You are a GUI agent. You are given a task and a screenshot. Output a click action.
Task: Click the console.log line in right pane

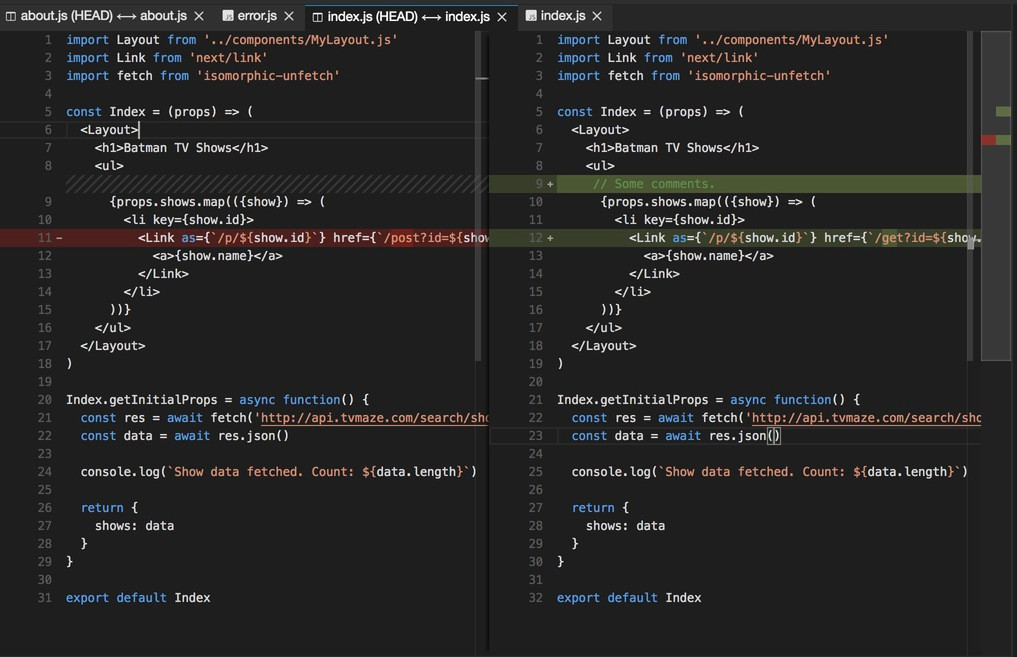(x=770, y=472)
